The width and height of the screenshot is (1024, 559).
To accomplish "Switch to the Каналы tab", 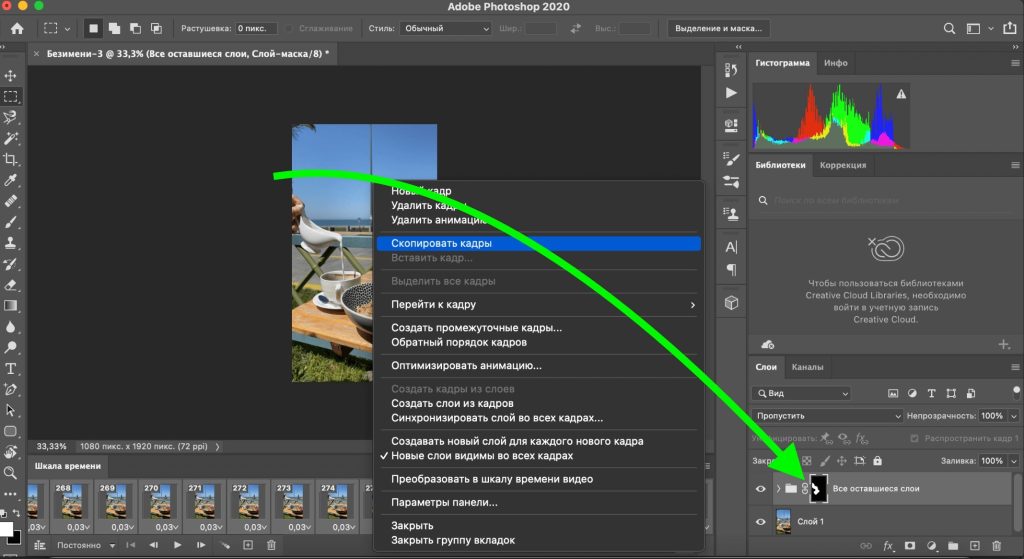I will point(808,367).
